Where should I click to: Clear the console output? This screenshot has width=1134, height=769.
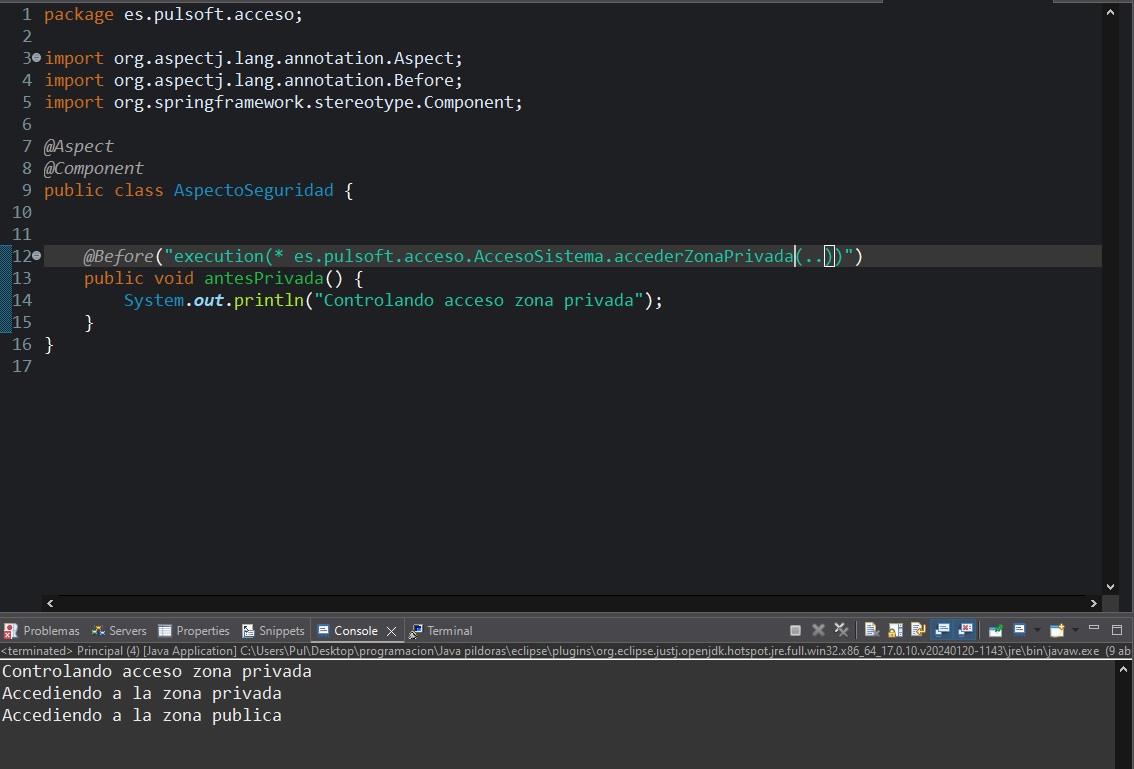(x=871, y=631)
